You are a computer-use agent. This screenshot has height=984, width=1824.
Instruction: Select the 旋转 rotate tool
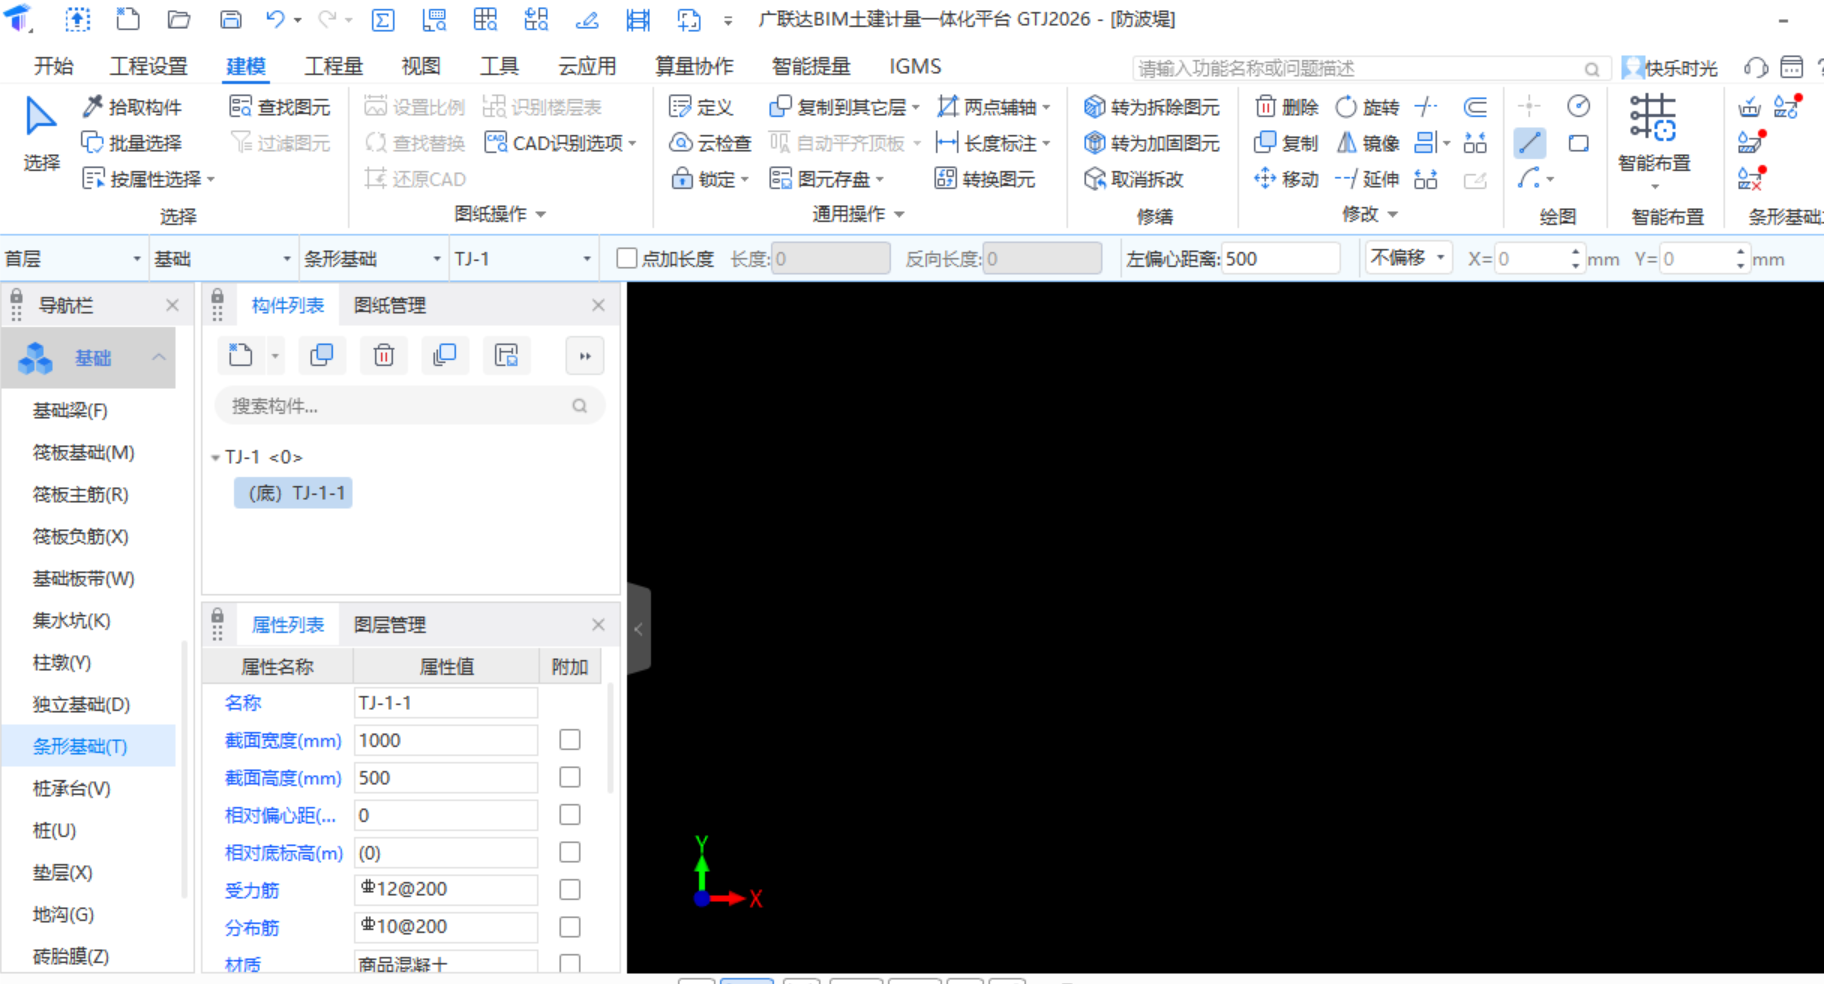pyautogui.click(x=1368, y=107)
